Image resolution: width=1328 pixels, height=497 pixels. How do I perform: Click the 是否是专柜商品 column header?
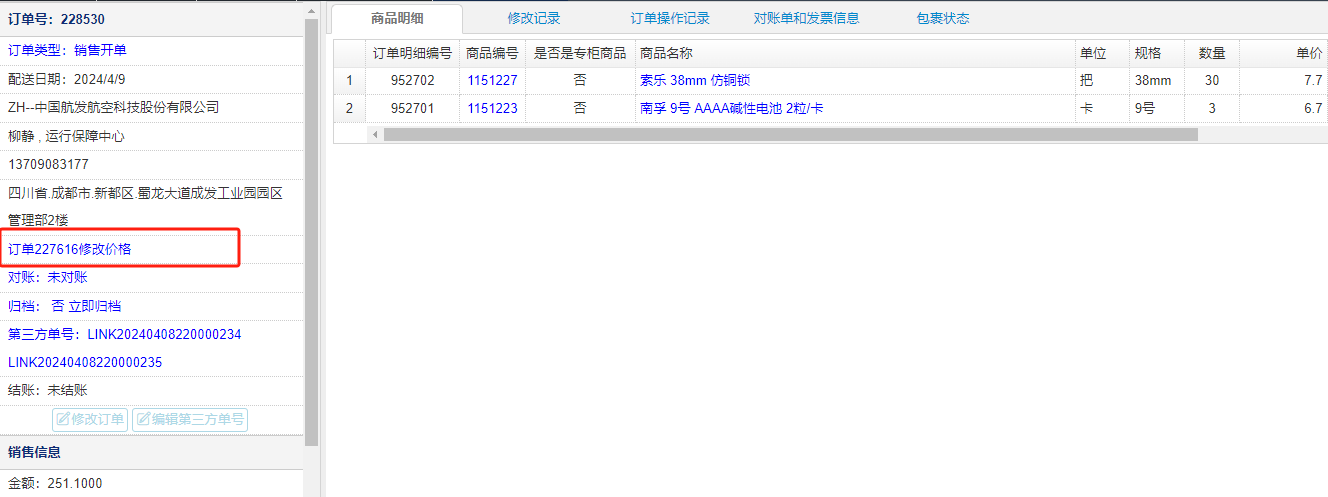(x=580, y=53)
